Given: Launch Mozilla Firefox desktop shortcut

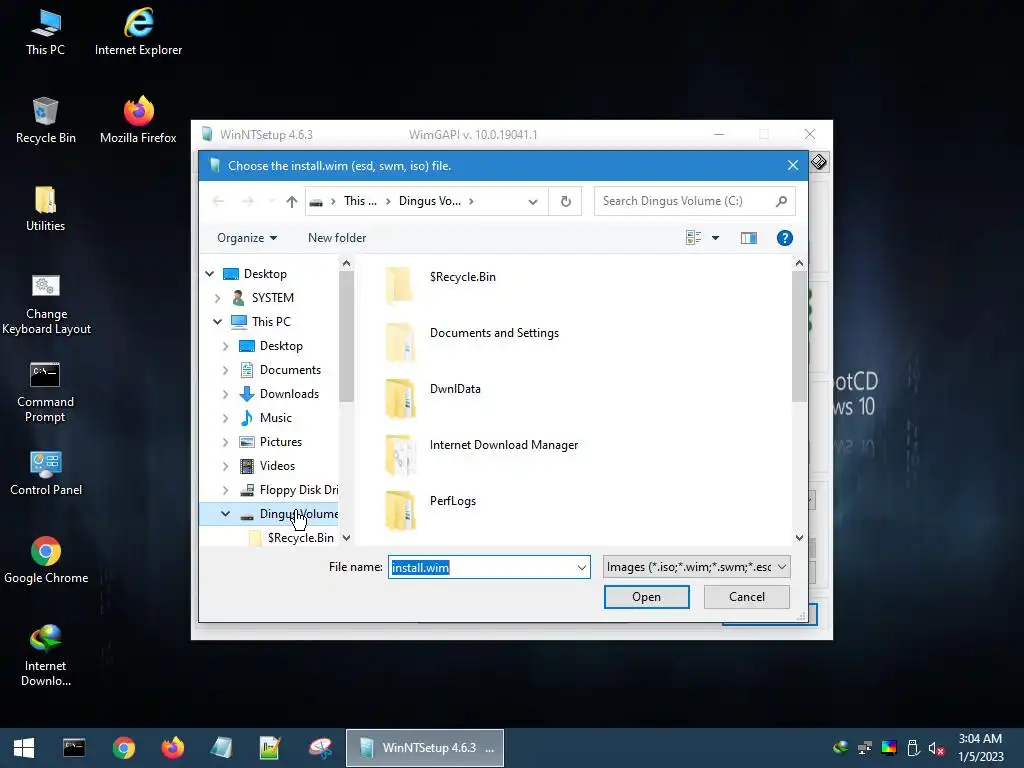Looking at the screenshot, I should (x=138, y=121).
